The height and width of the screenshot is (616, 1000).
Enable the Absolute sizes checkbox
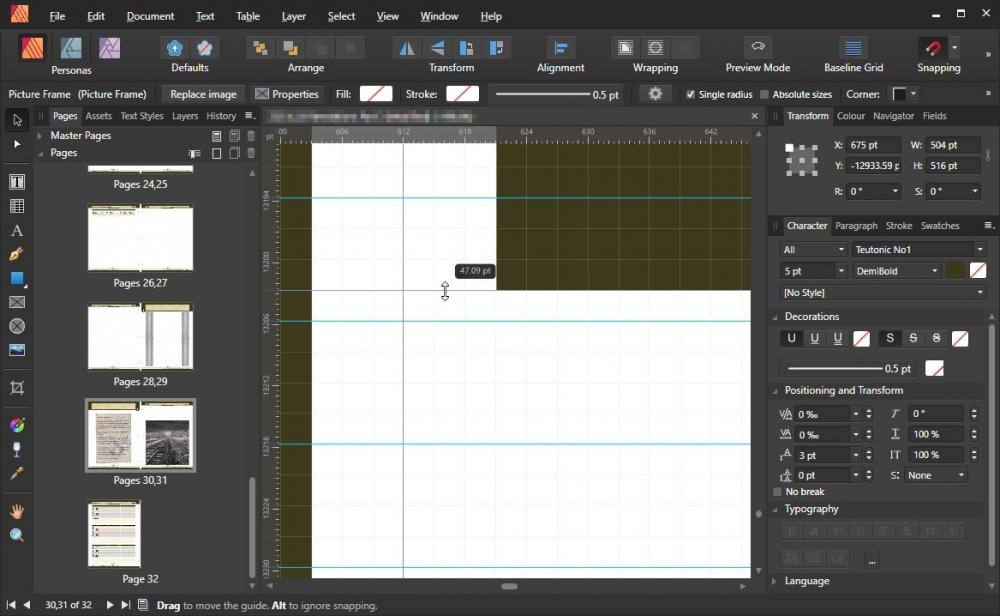coord(765,94)
